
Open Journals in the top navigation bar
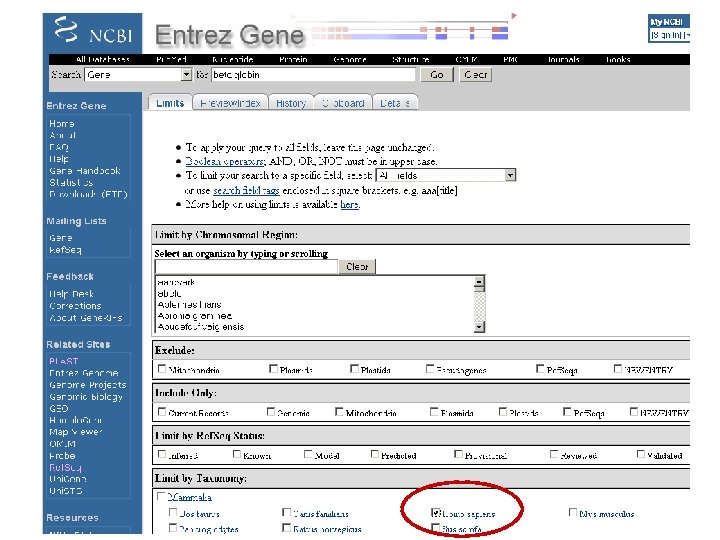(563, 60)
